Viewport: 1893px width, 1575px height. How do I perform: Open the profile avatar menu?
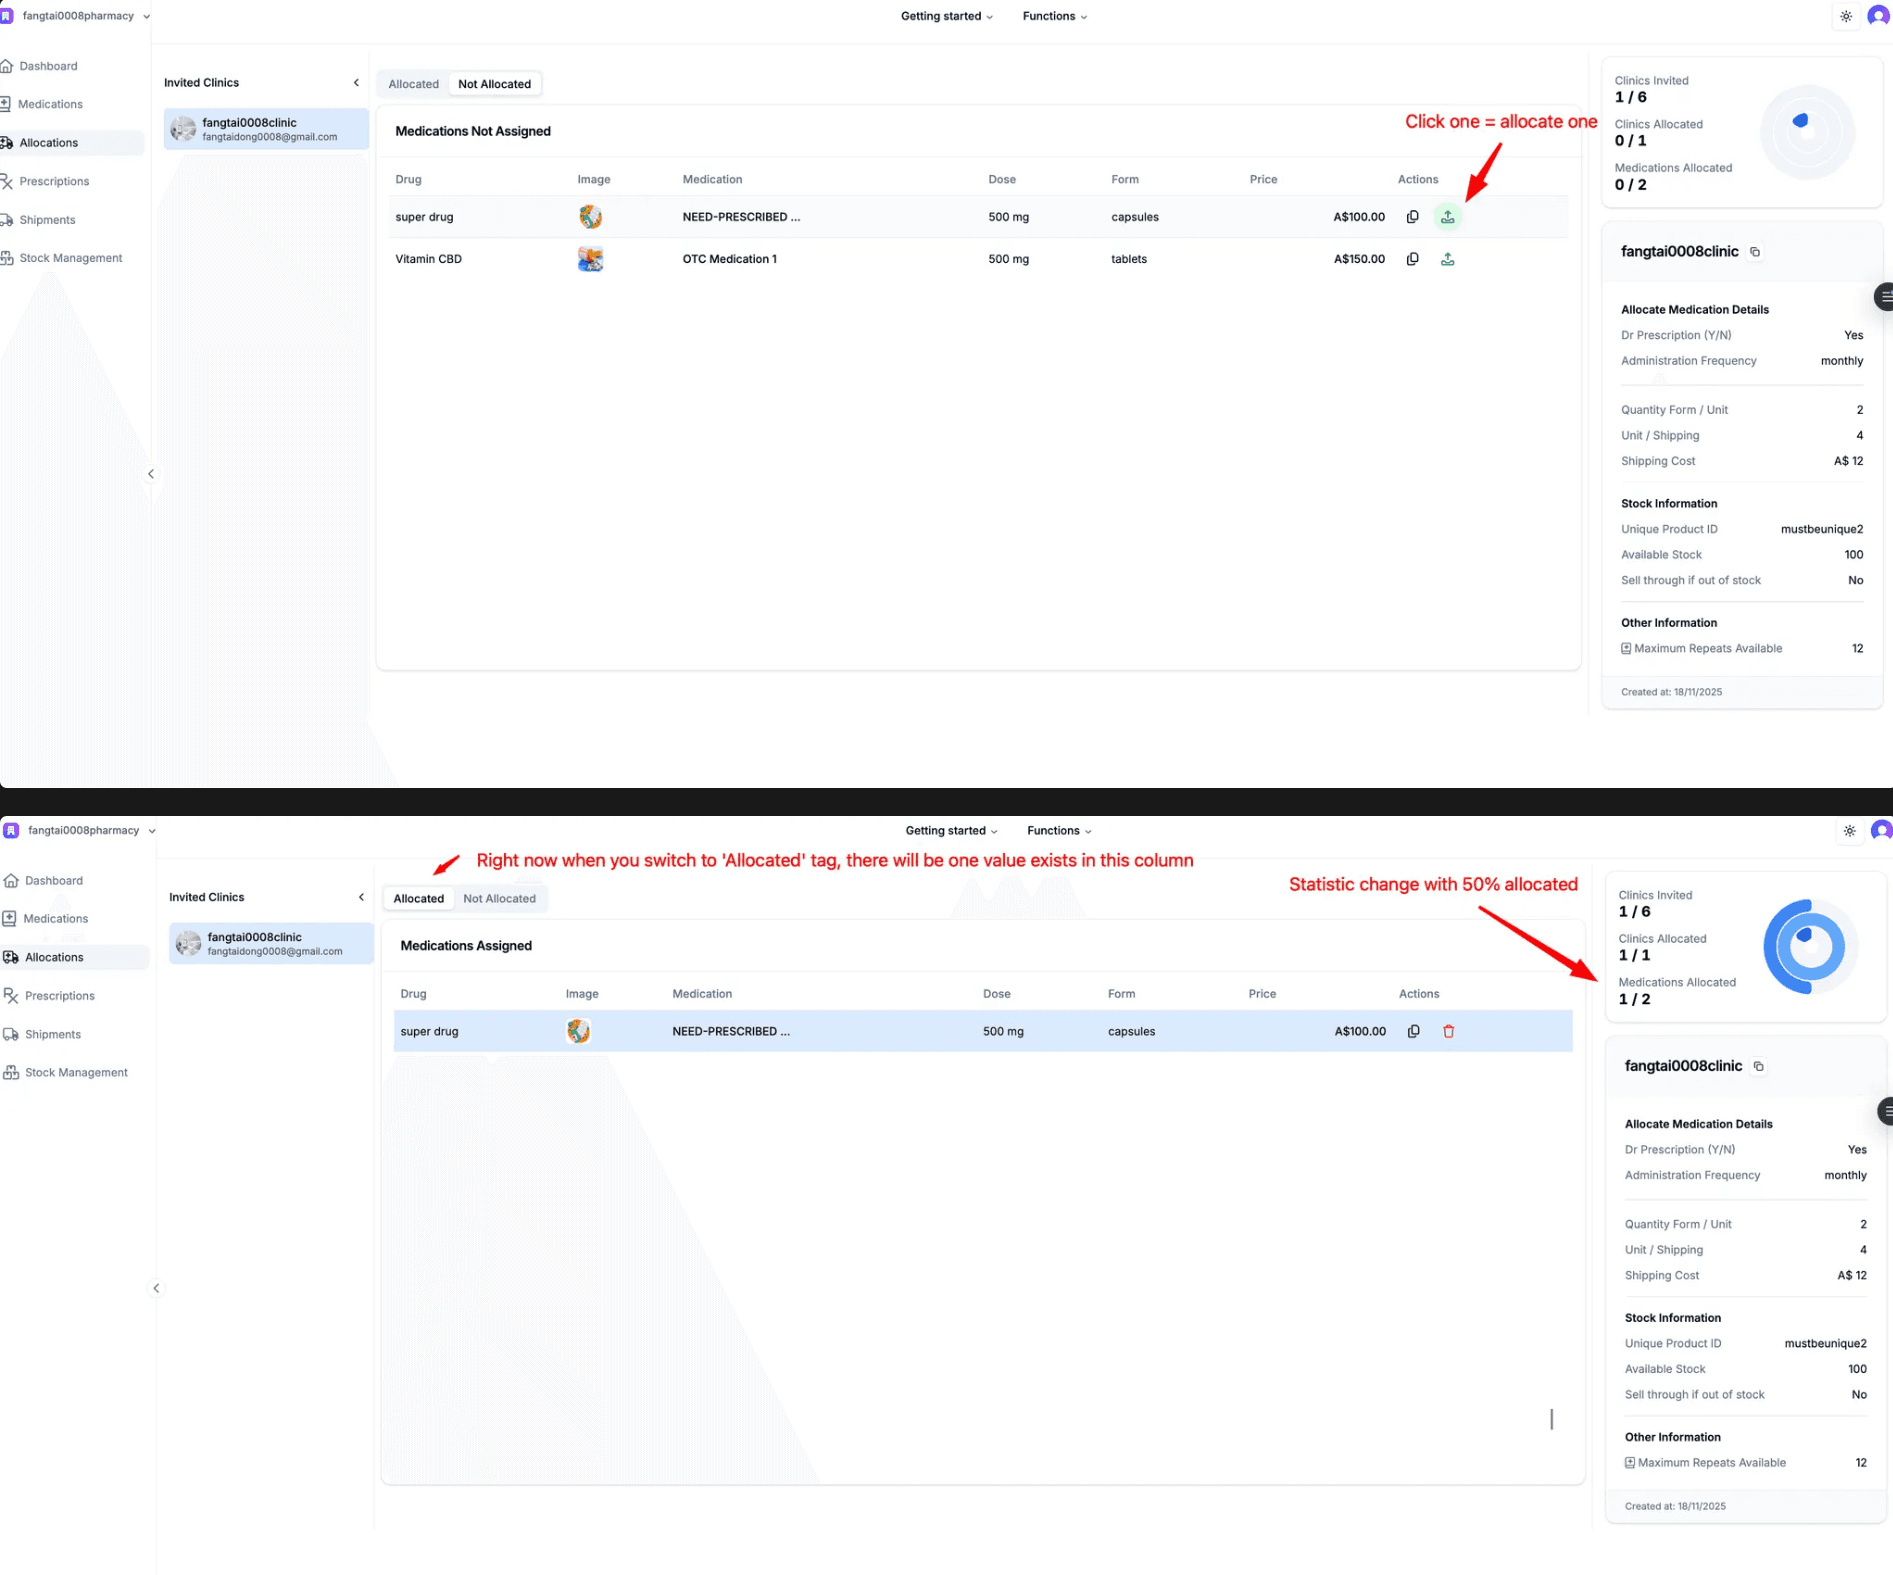[1878, 16]
